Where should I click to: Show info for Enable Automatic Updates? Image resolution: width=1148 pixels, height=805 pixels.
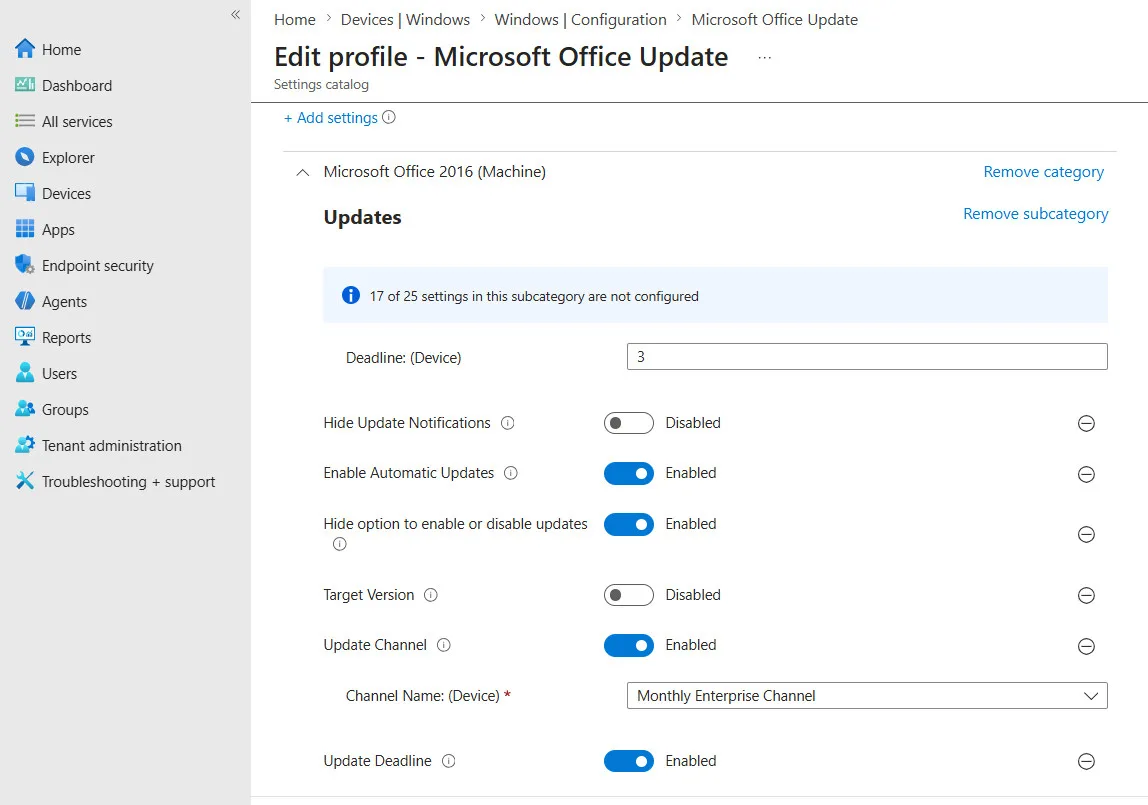click(511, 473)
